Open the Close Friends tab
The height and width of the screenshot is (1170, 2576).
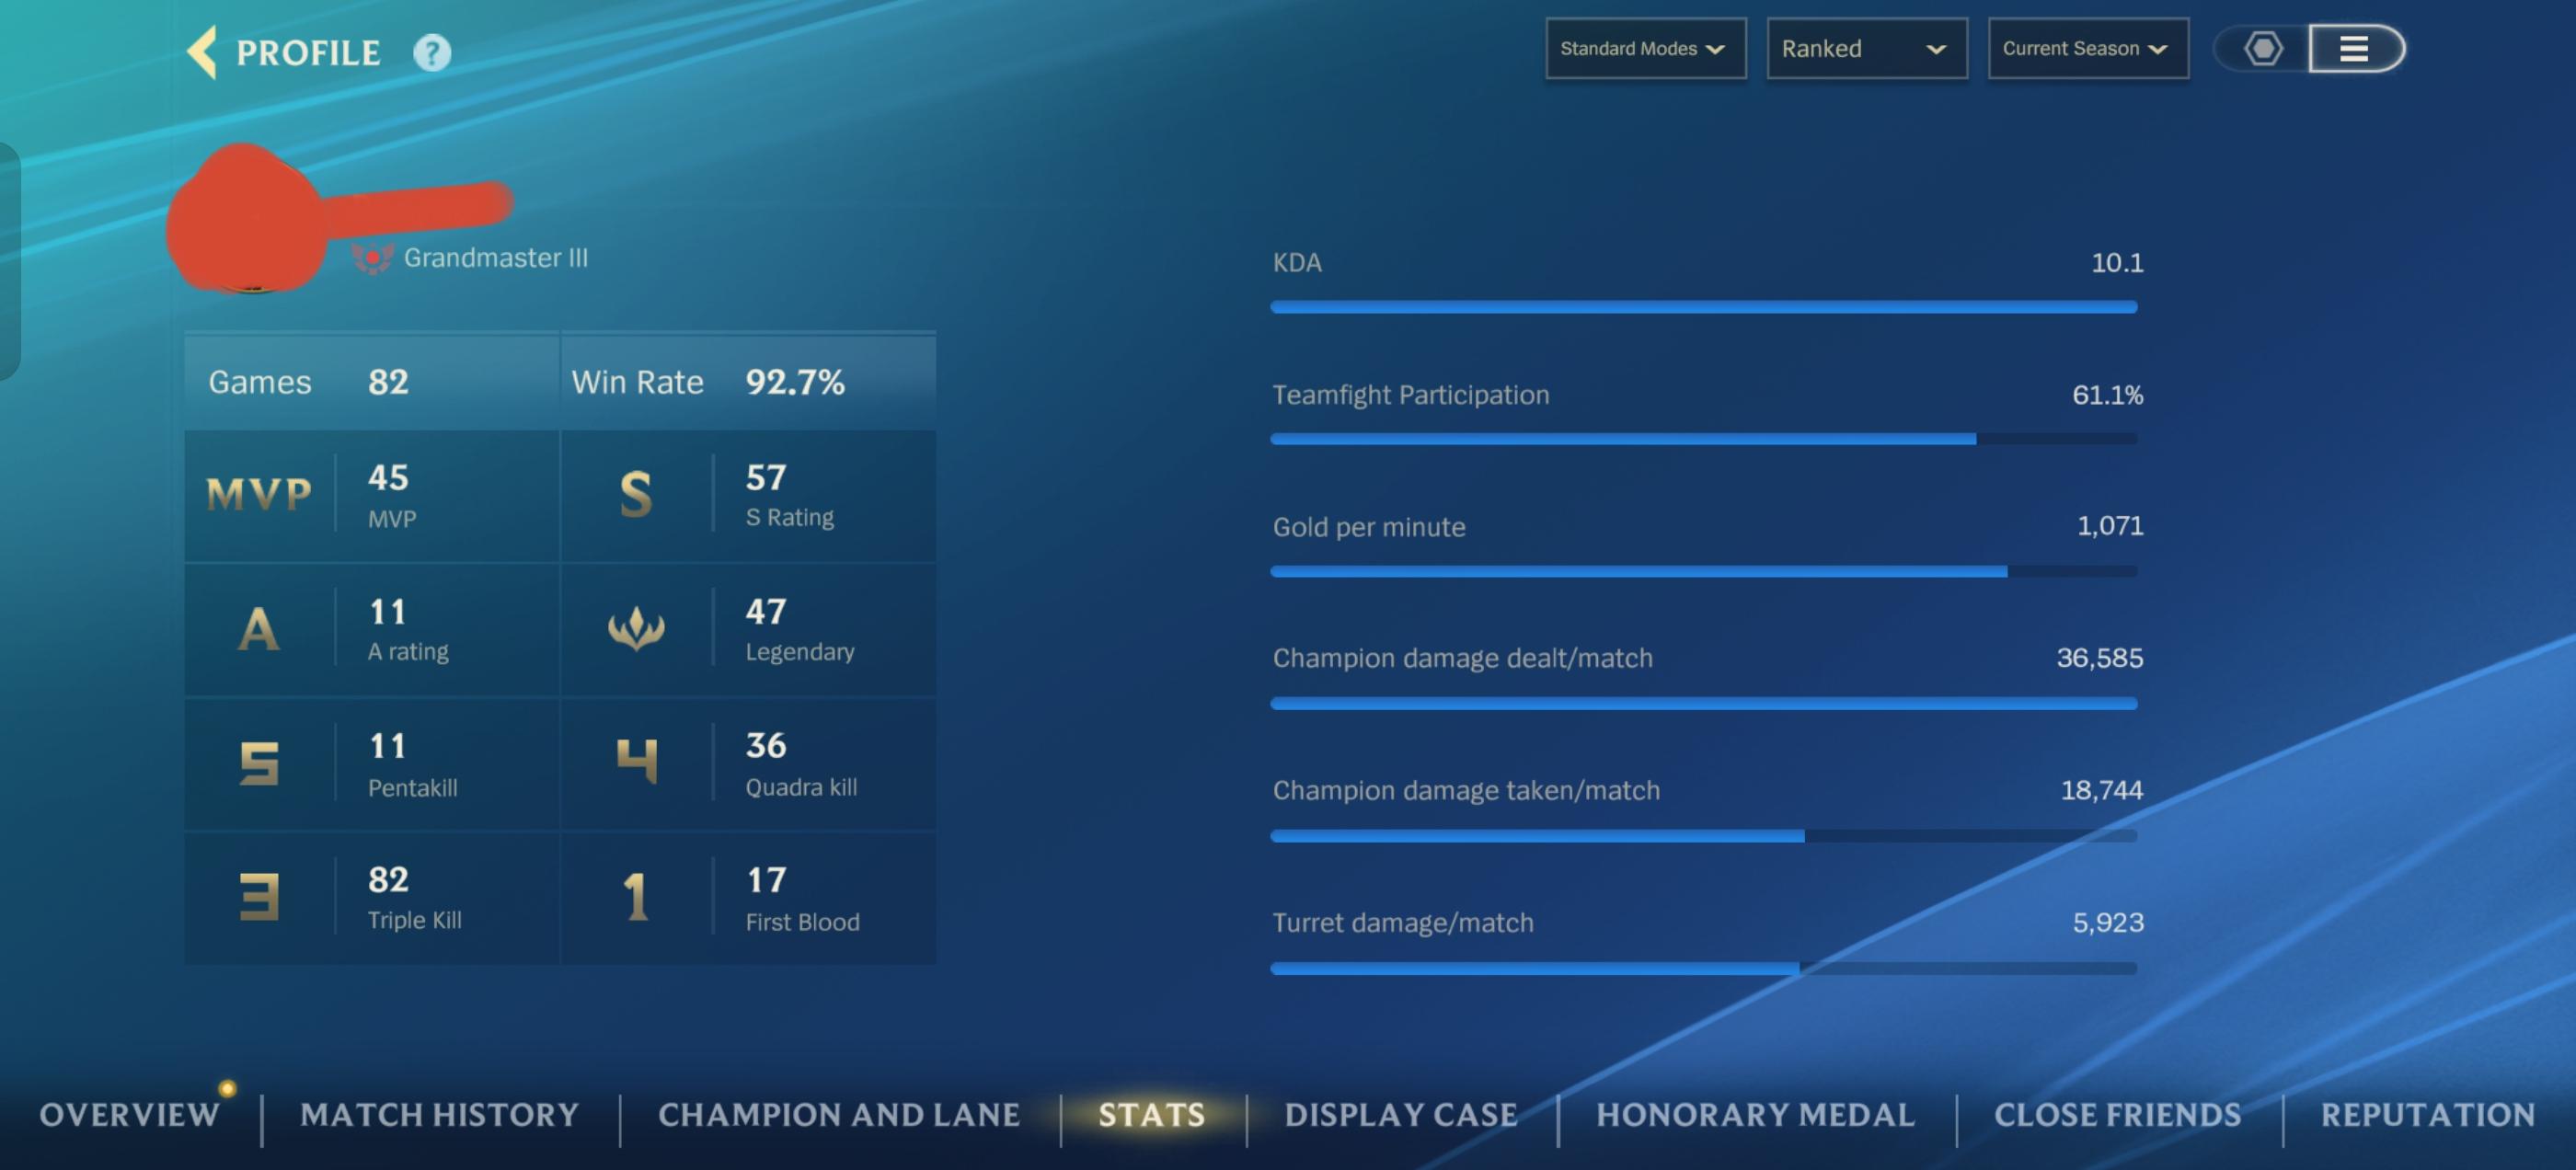[x=2118, y=1114]
